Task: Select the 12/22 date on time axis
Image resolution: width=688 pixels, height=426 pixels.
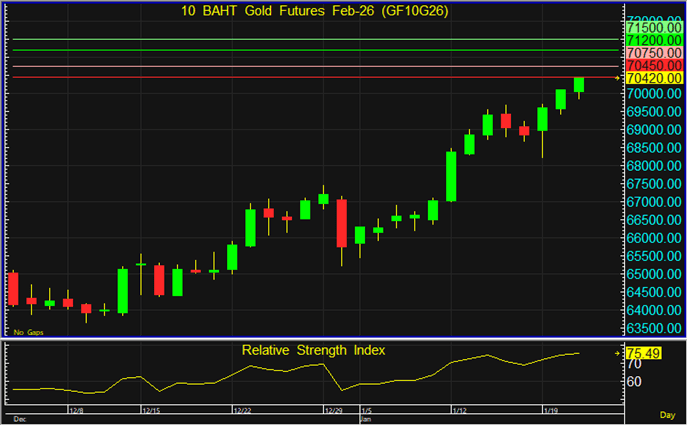Action: pyautogui.click(x=242, y=410)
